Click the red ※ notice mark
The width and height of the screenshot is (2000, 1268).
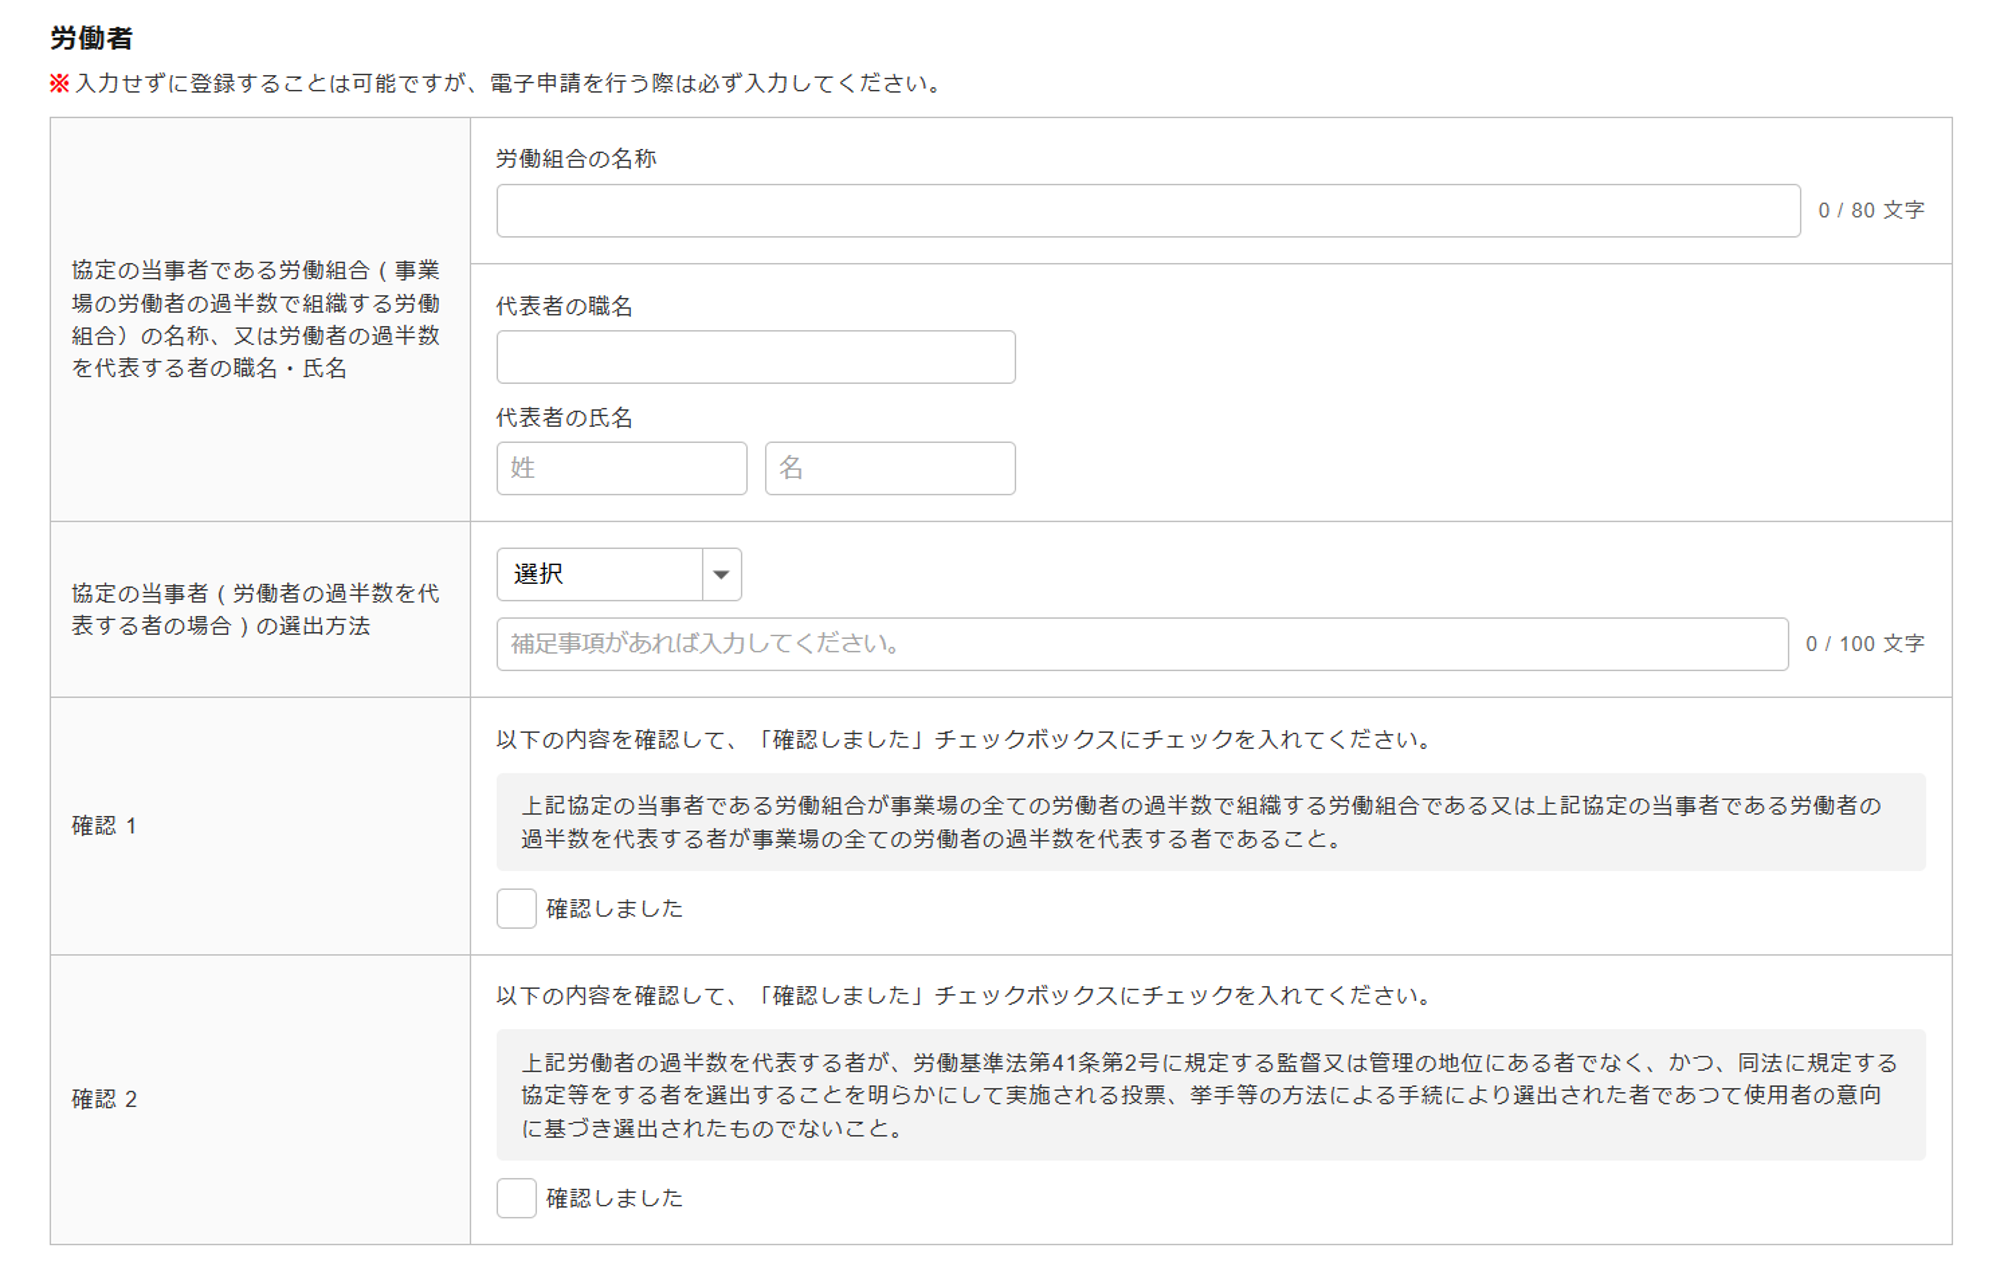(59, 83)
